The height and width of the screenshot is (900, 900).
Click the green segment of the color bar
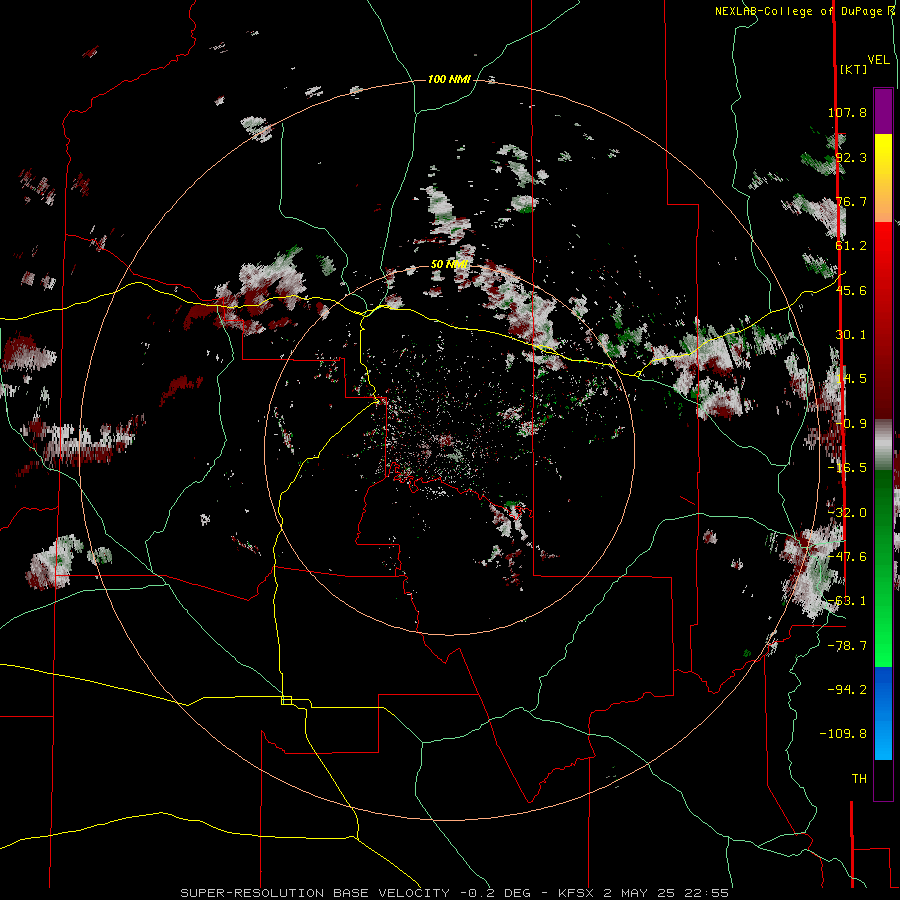point(883,568)
